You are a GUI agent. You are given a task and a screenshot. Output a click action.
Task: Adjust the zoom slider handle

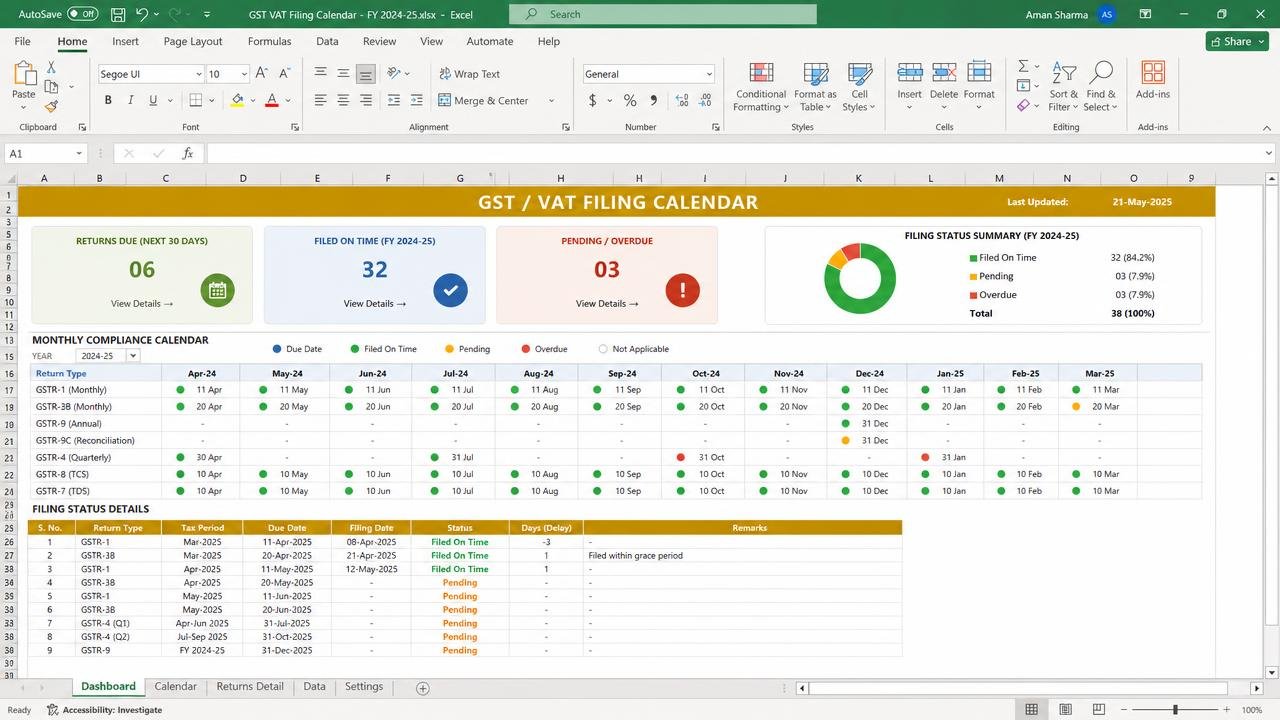point(1175,710)
